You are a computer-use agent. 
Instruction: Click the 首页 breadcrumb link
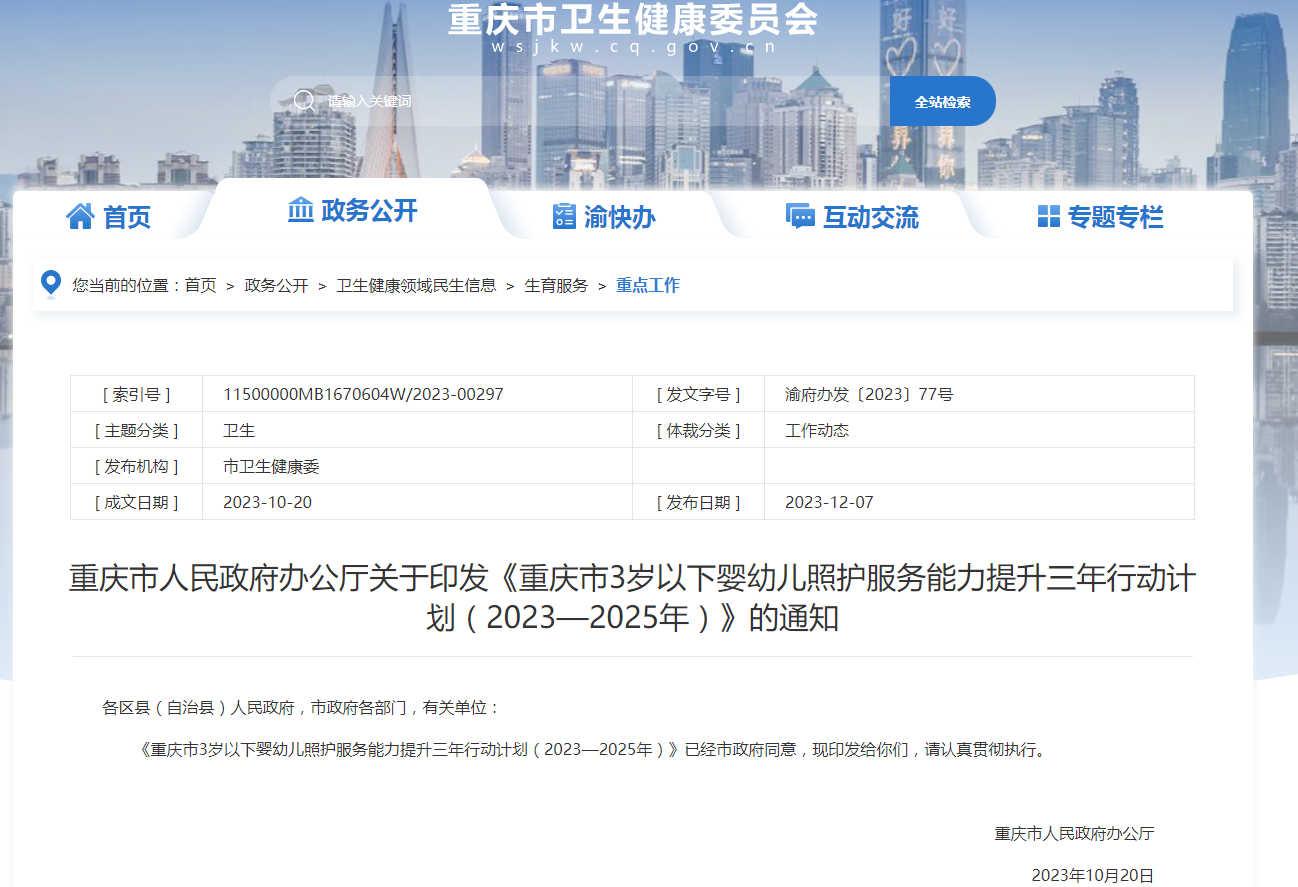click(200, 285)
